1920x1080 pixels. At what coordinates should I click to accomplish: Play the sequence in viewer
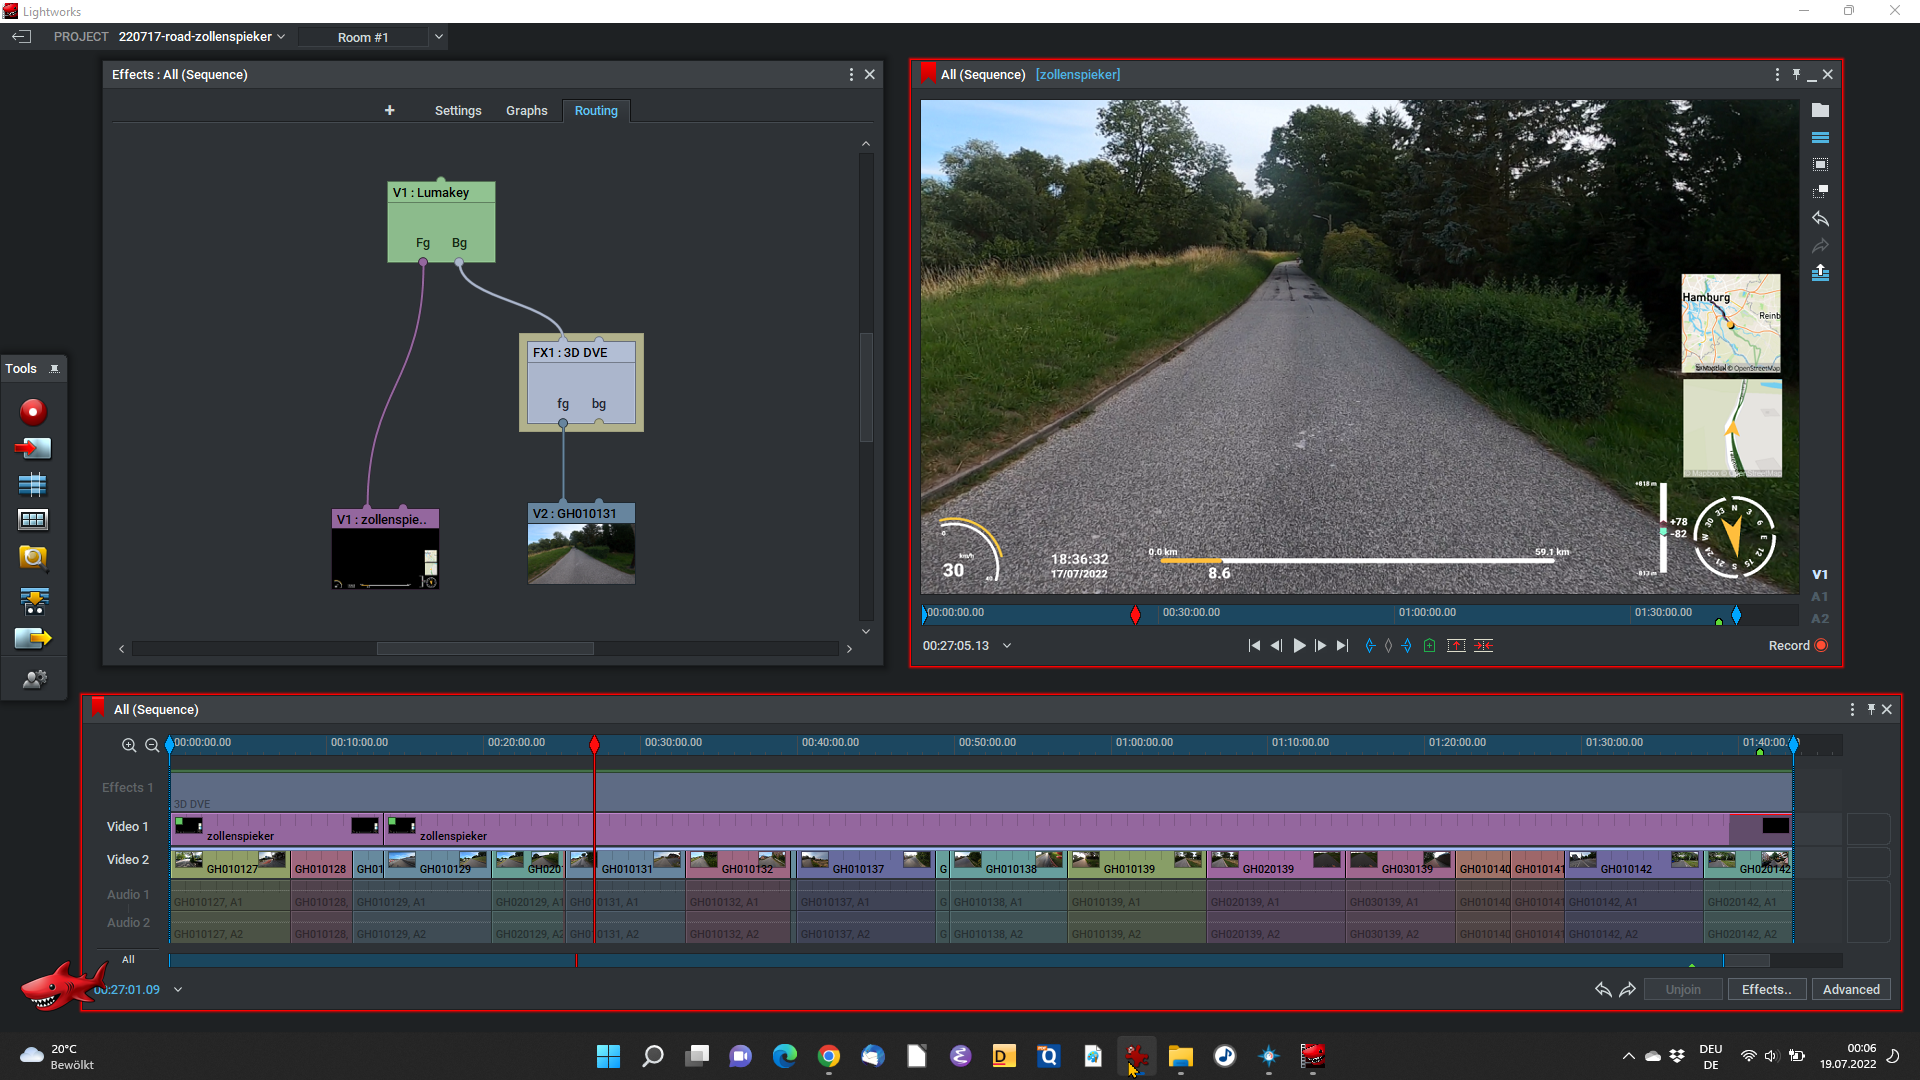1299,646
